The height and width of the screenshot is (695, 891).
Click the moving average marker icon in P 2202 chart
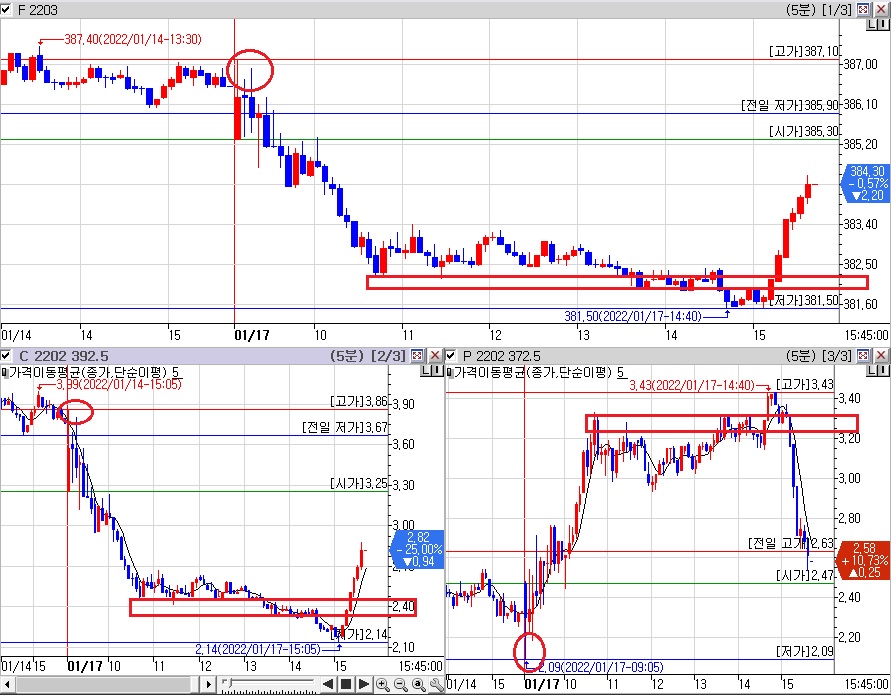(449, 372)
